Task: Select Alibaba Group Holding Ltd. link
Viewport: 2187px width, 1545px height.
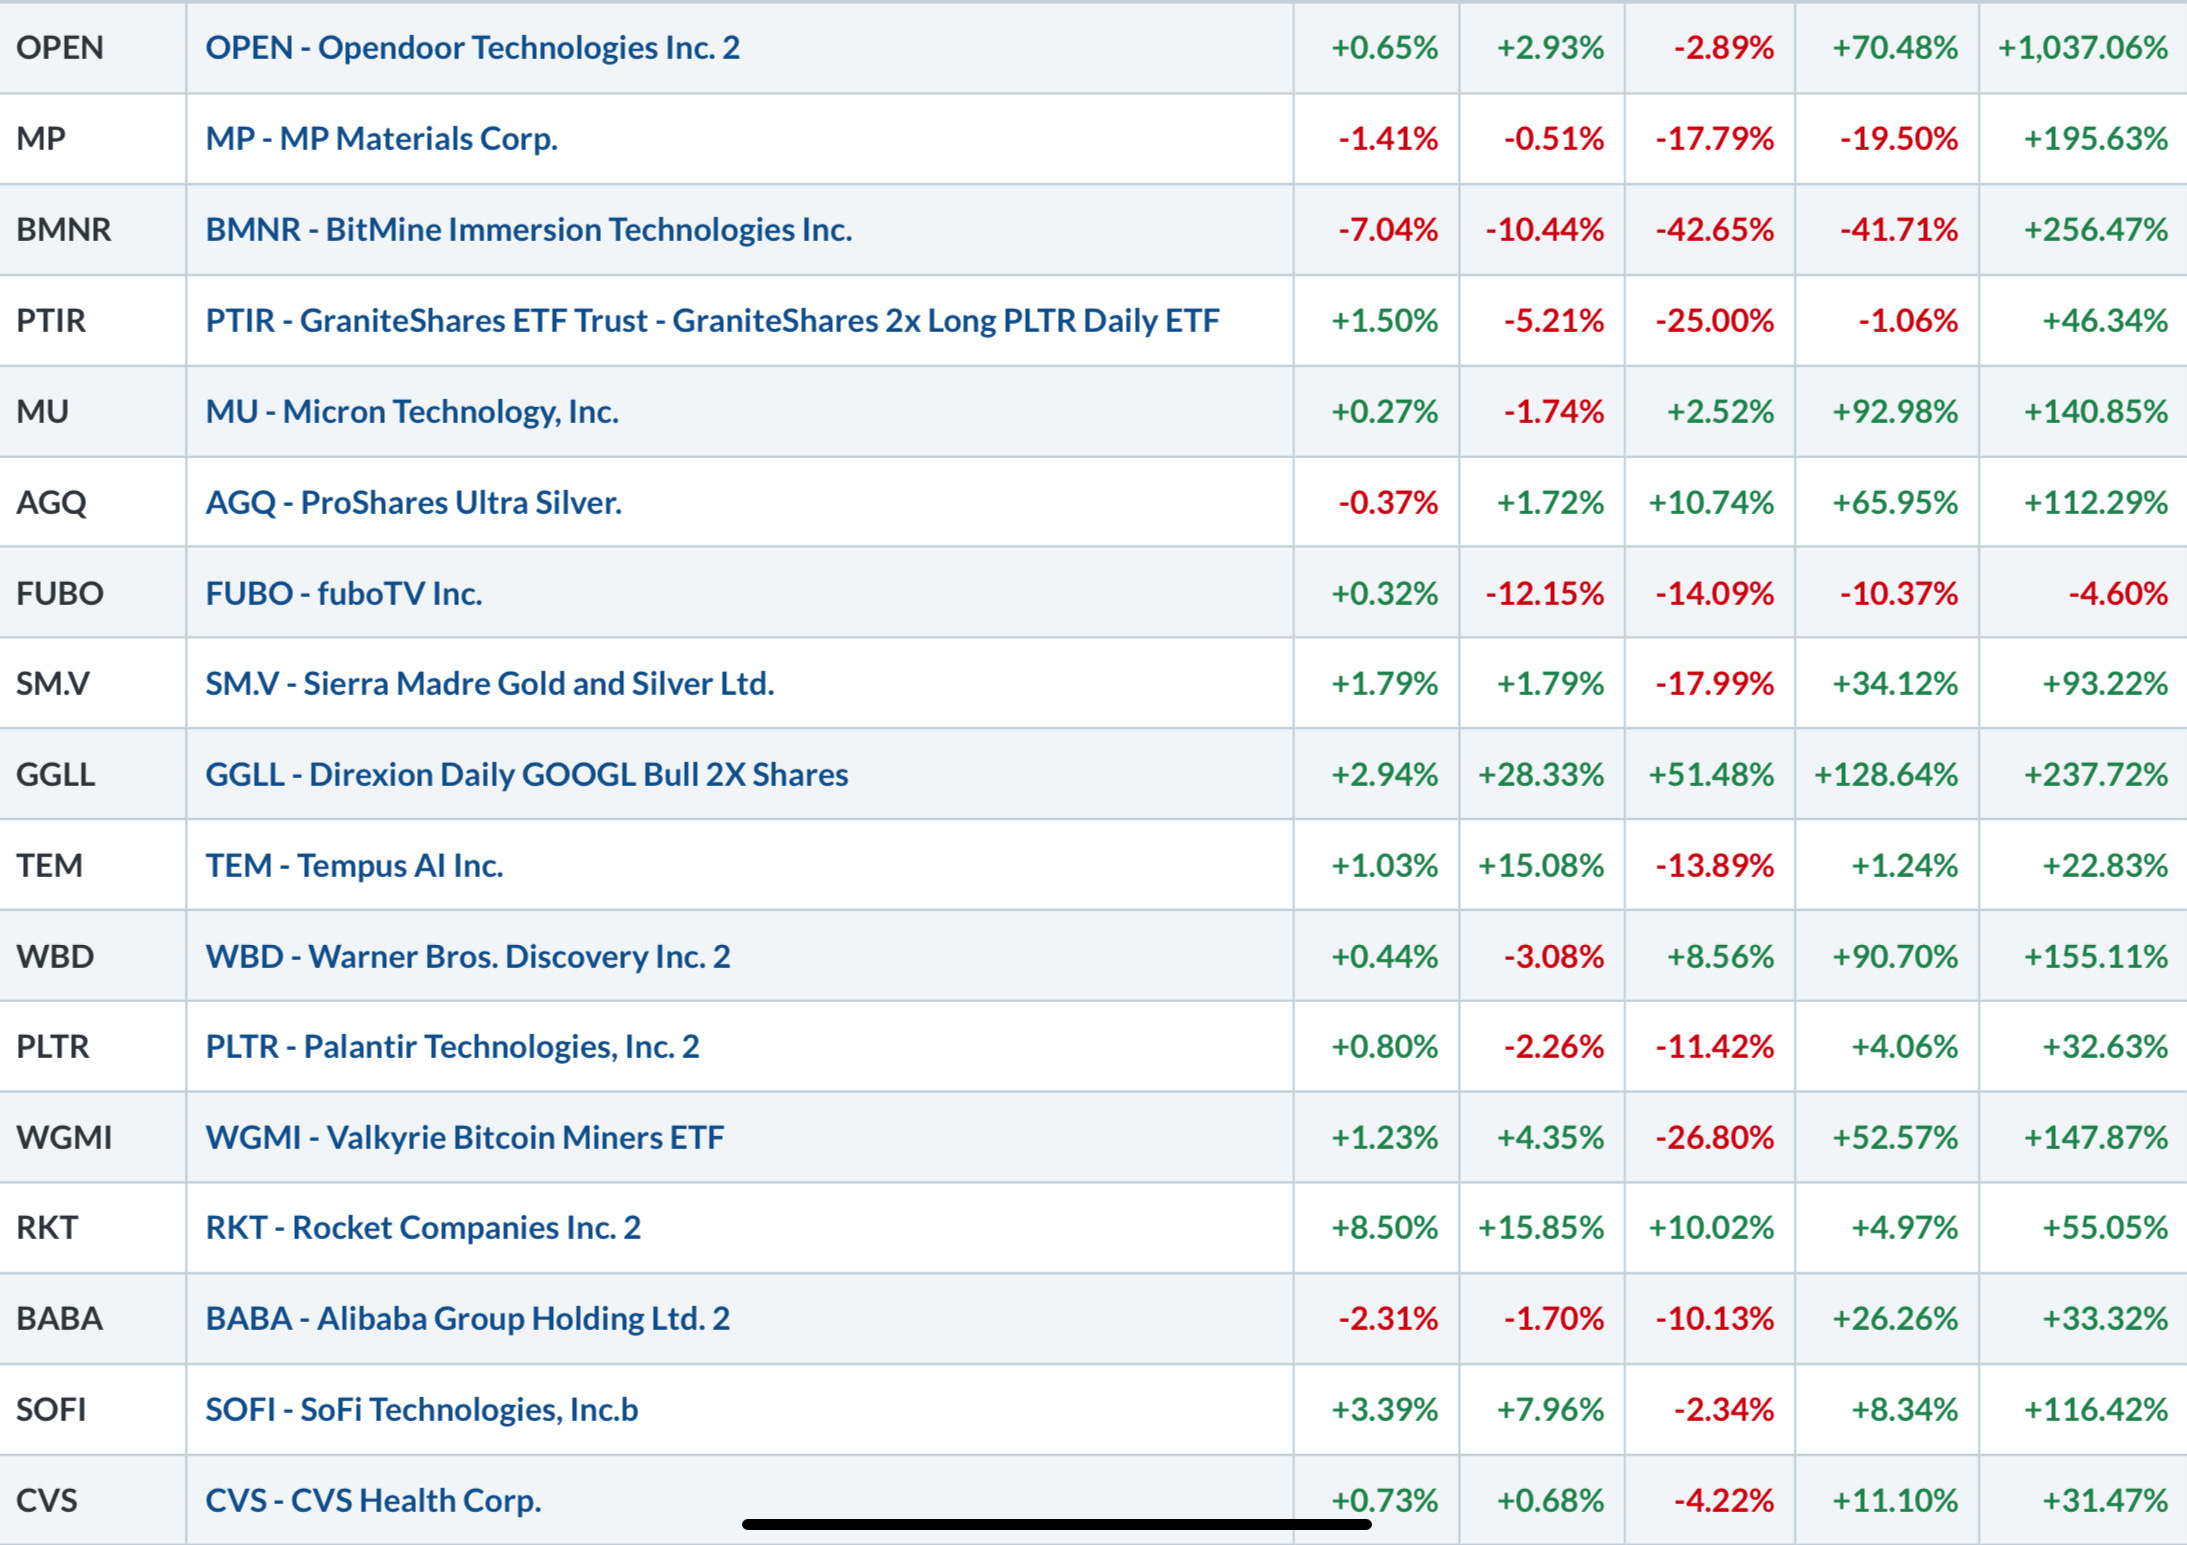Action: point(467,1318)
